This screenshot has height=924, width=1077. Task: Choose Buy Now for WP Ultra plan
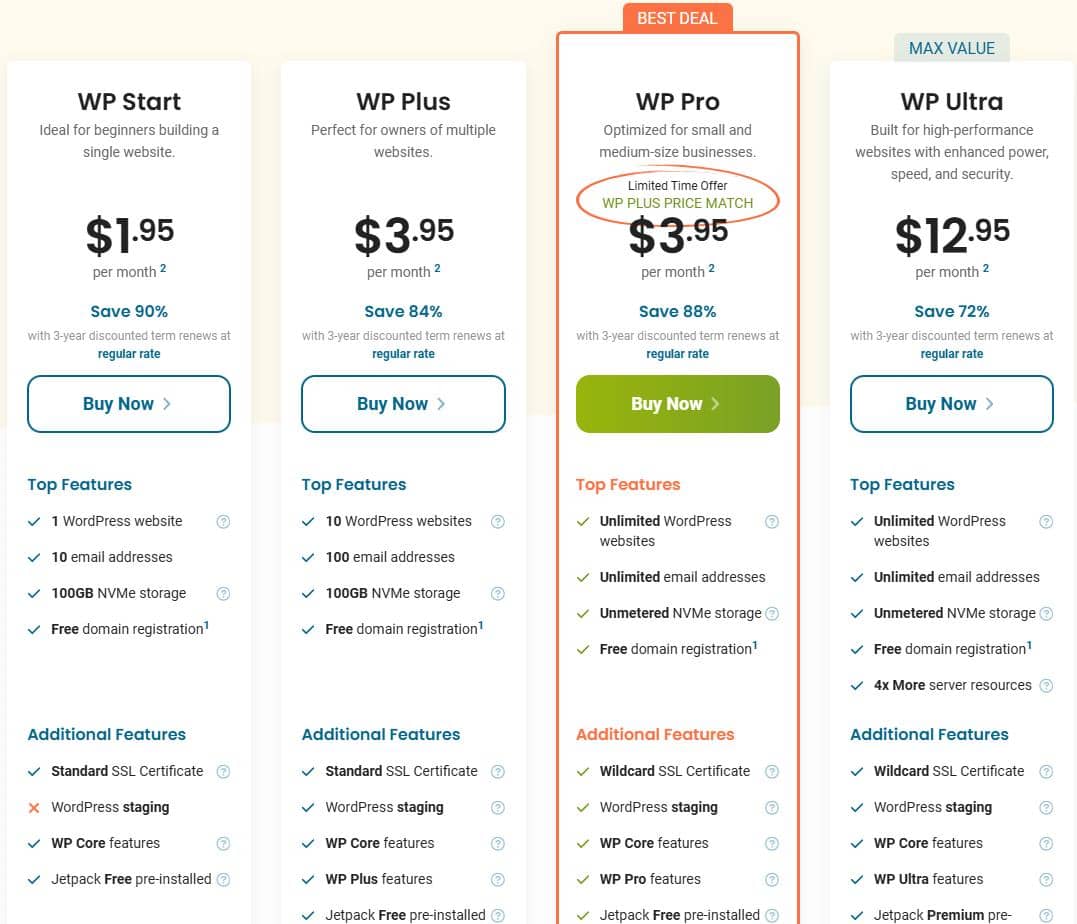[951, 404]
